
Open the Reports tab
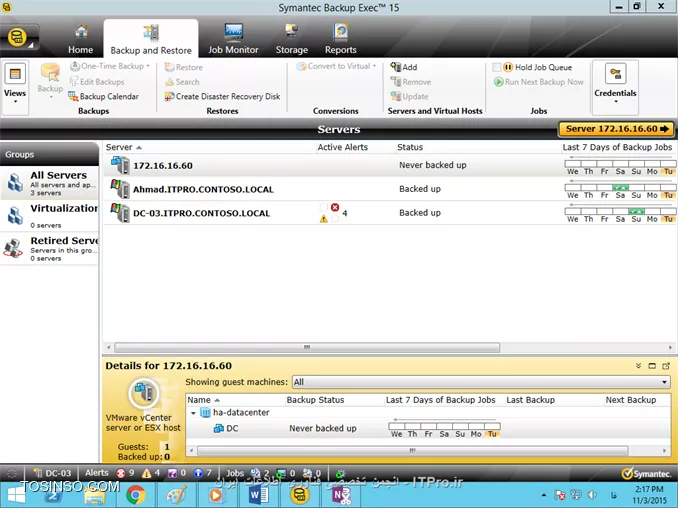[x=341, y=39]
